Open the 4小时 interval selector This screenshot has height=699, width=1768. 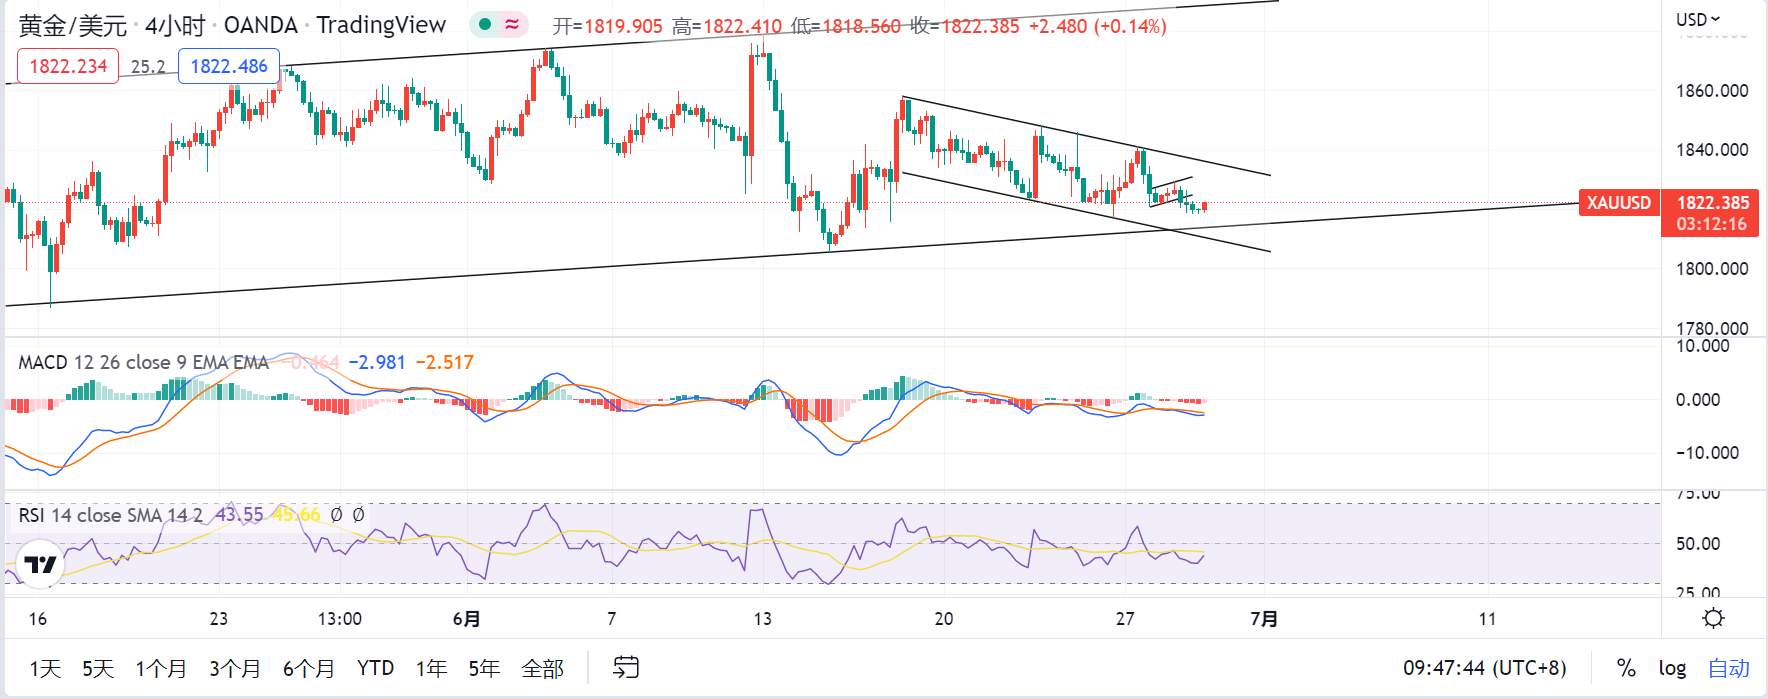(x=175, y=25)
